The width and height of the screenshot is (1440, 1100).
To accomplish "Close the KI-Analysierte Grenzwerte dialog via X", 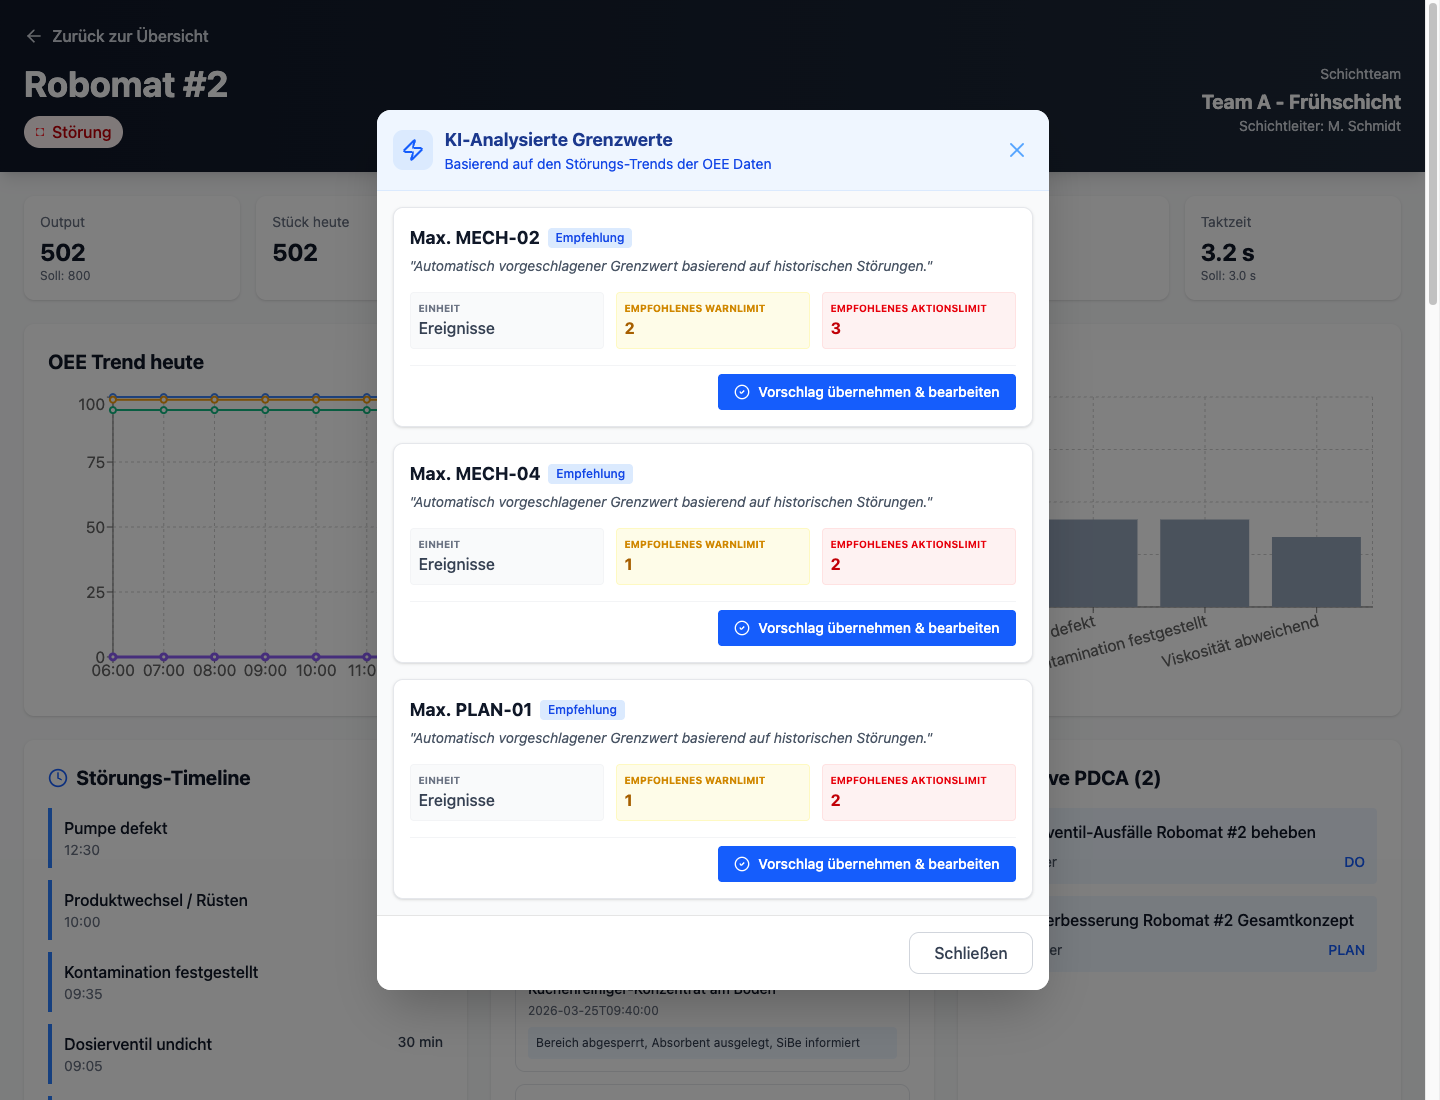I will pos(1017,150).
